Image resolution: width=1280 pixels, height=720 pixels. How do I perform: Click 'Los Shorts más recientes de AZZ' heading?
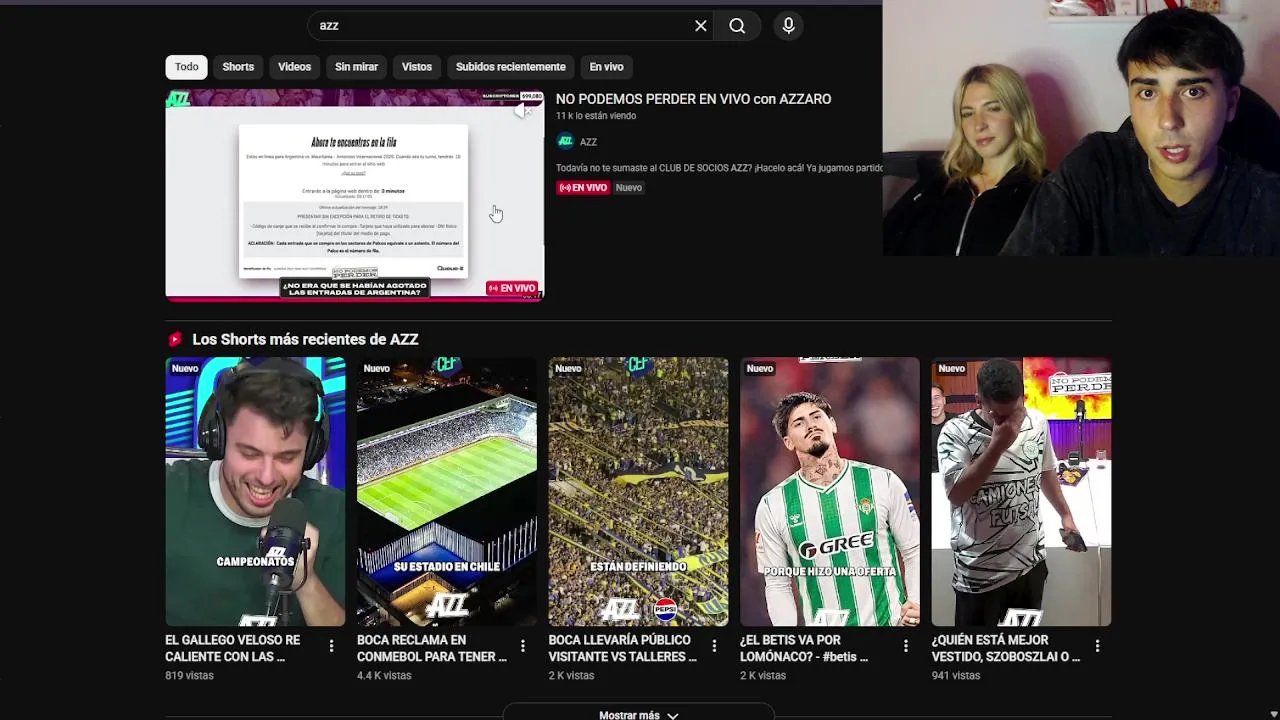(x=305, y=339)
